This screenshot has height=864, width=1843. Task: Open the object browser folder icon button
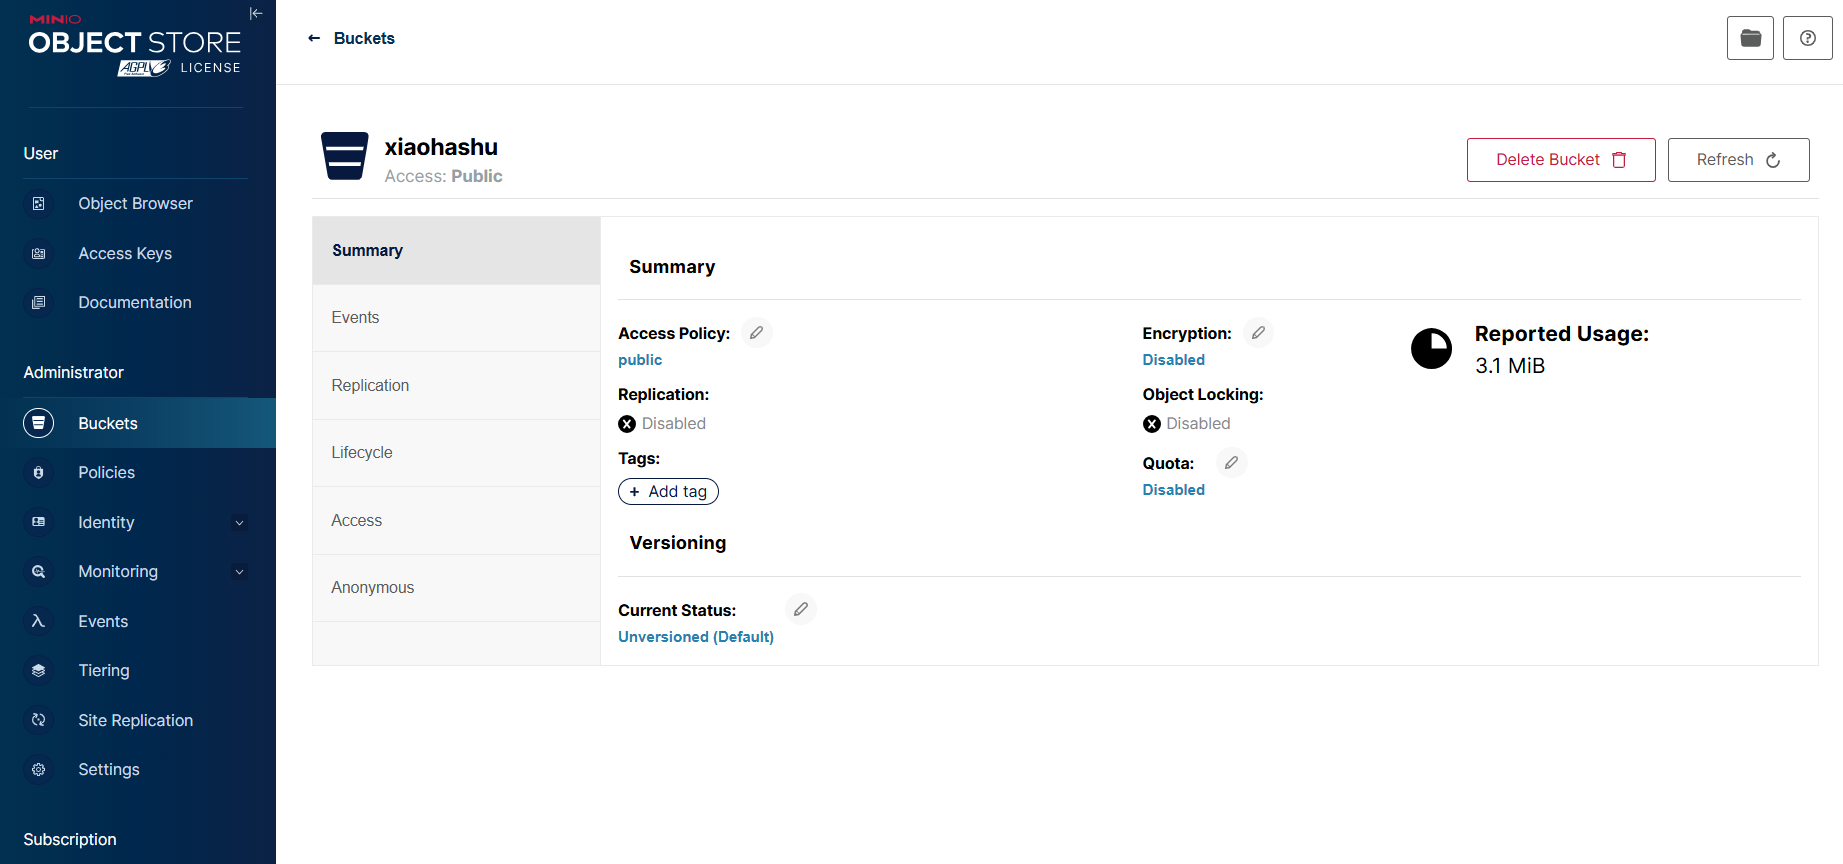tap(1749, 38)
